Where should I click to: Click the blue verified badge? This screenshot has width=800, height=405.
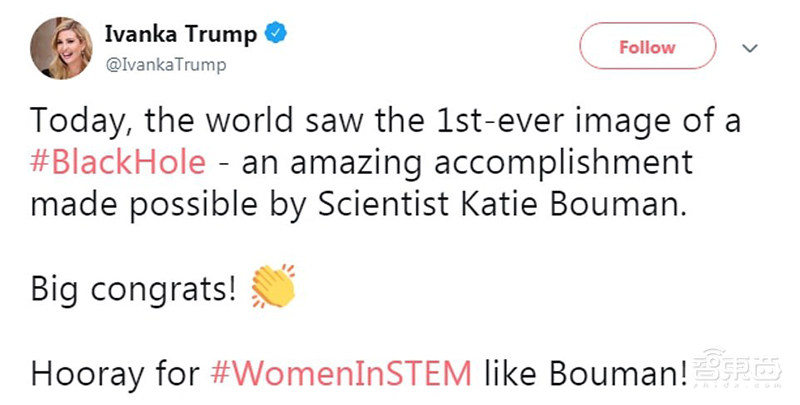pyautogui.click(x=275, y=35)
